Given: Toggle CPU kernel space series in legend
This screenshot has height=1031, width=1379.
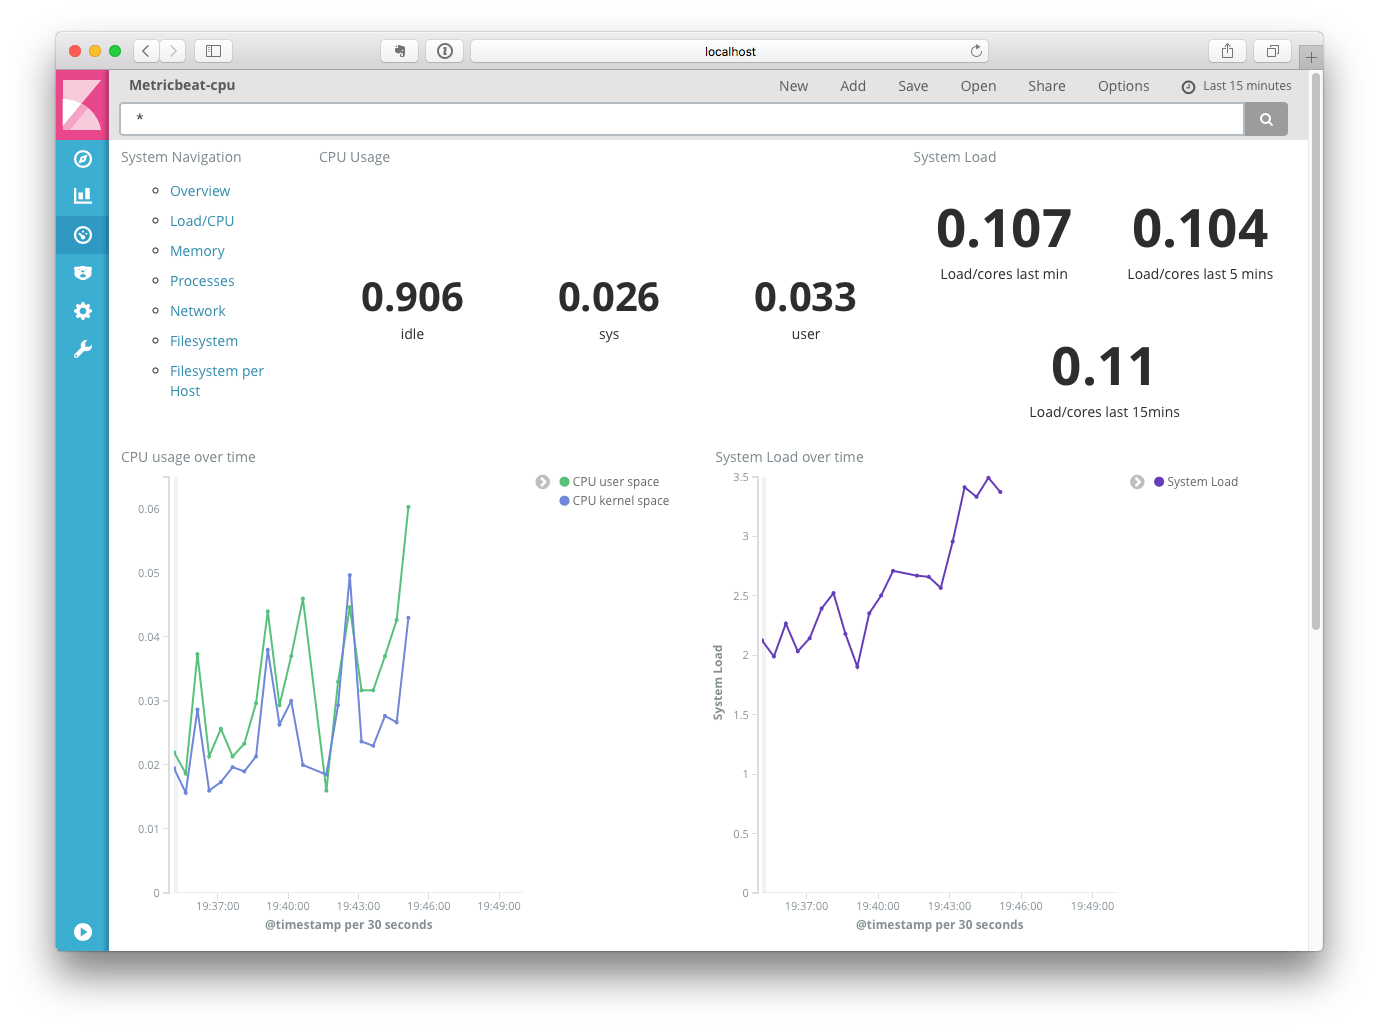Looking at the screenshot, I should (x=615, y=500).
